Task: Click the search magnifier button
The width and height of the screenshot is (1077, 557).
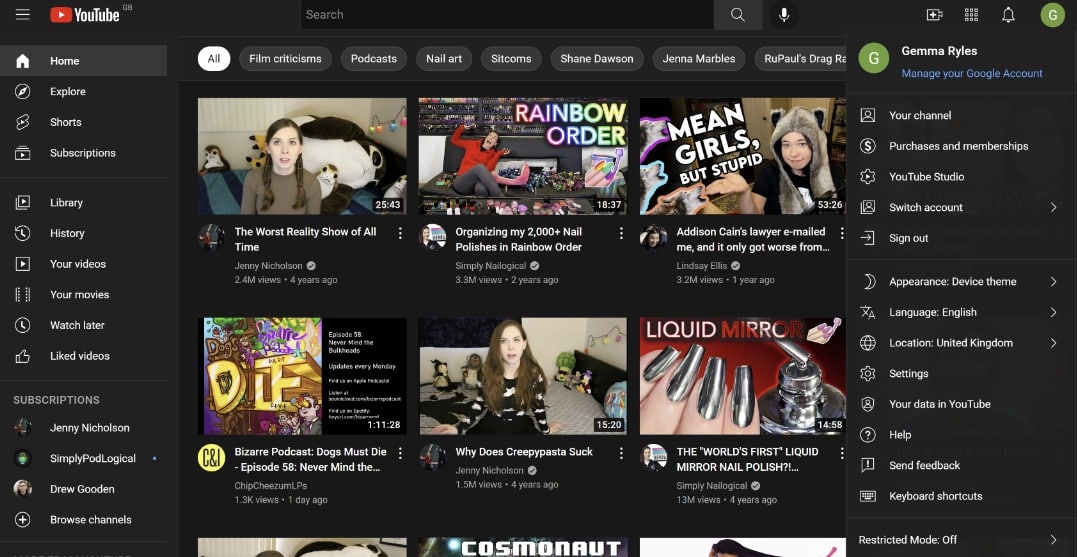Action: [x=738, y=14]
